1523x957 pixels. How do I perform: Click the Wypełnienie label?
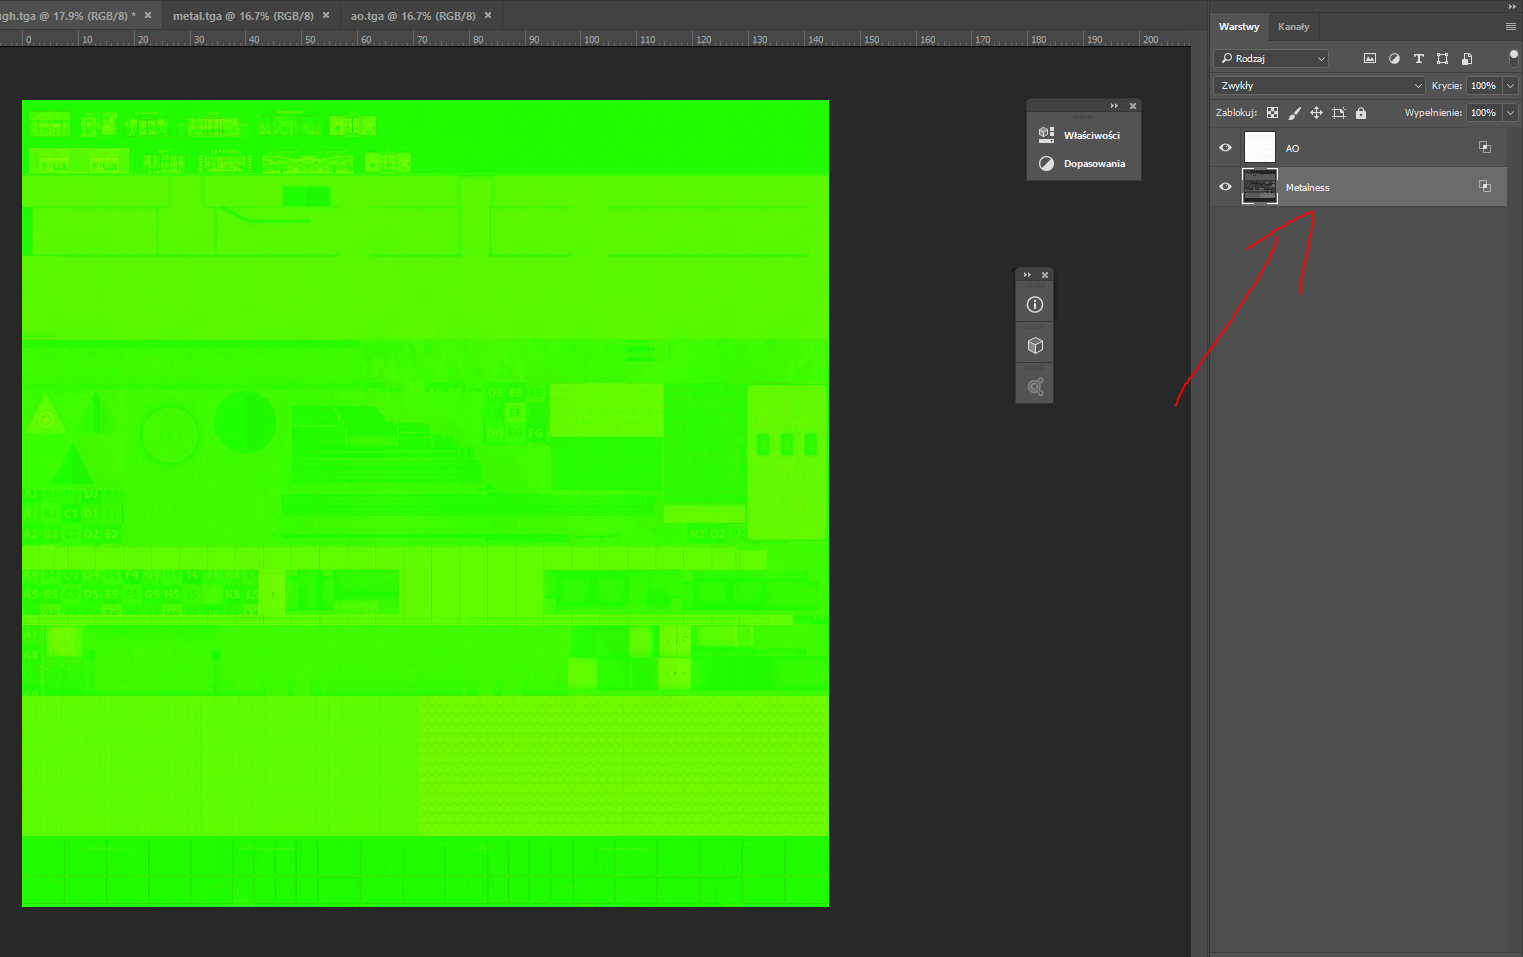(1433, 113)
